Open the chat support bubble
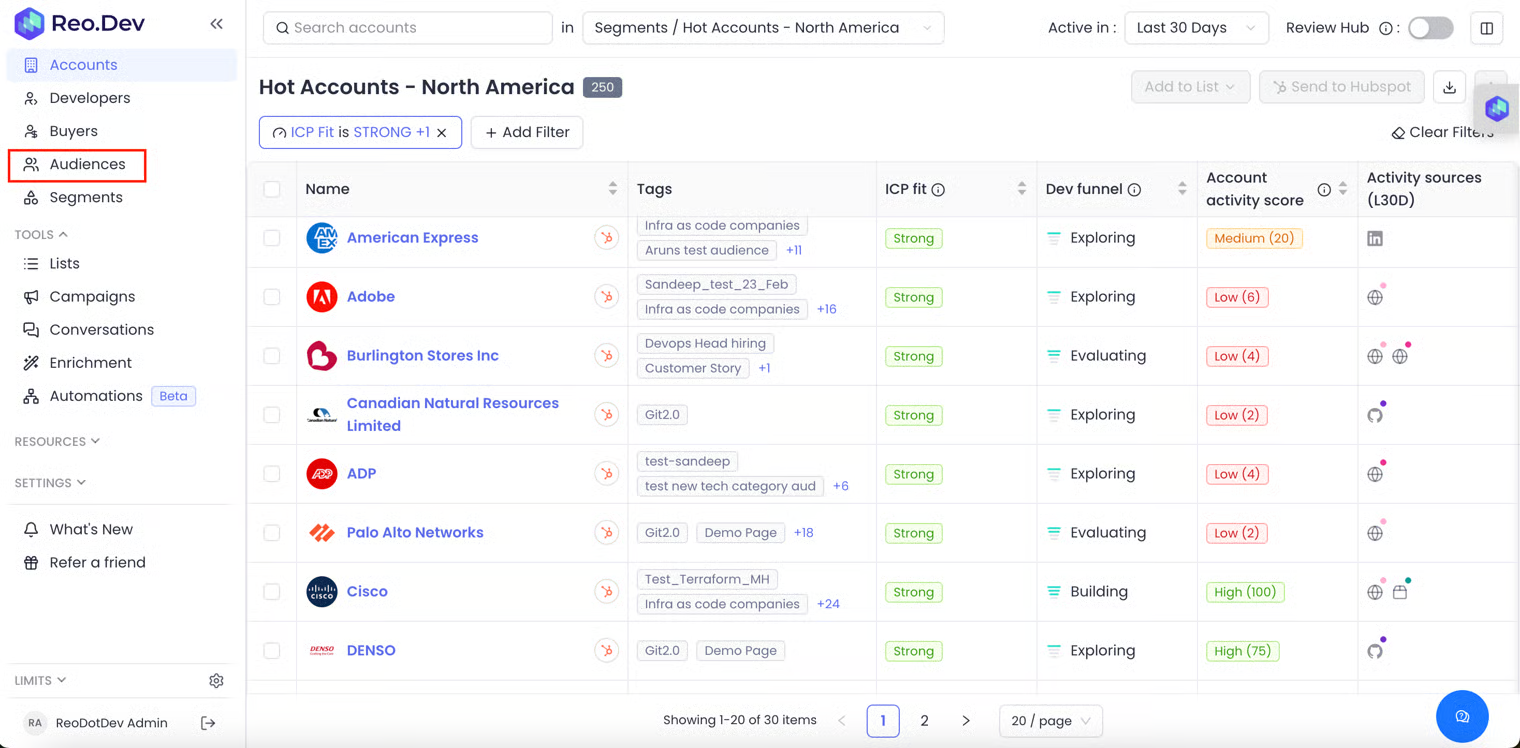The width and height of the screenshot is (1520, 748). coord(1461,717)
